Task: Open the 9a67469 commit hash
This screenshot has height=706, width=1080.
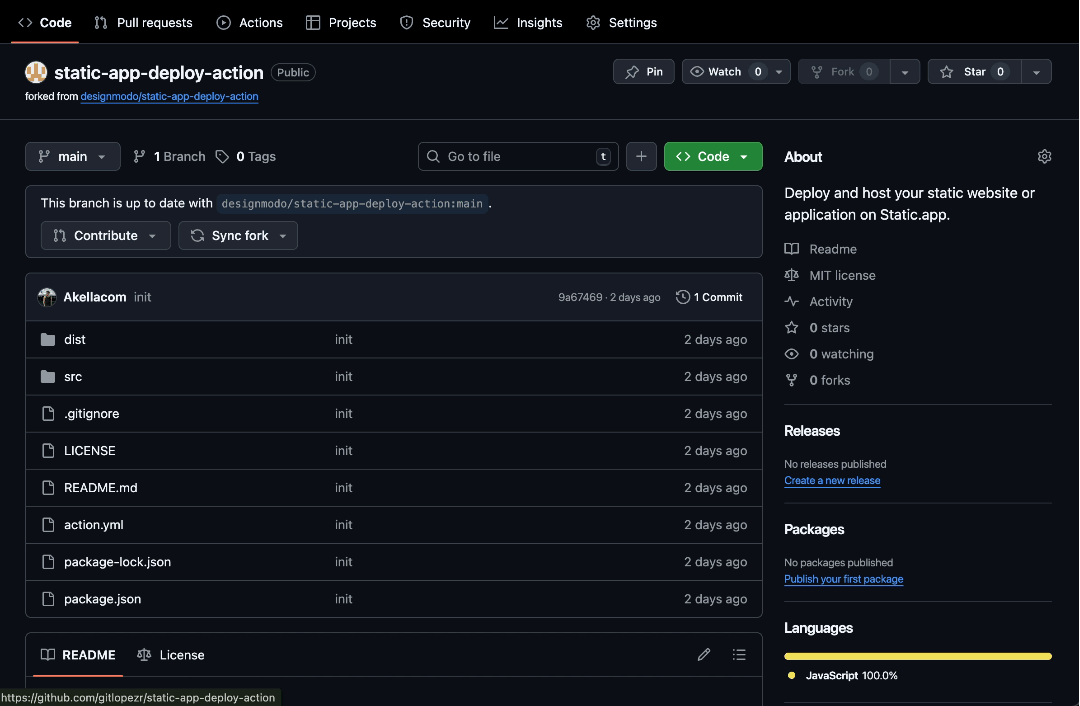Action: click(x=580, y=297)
